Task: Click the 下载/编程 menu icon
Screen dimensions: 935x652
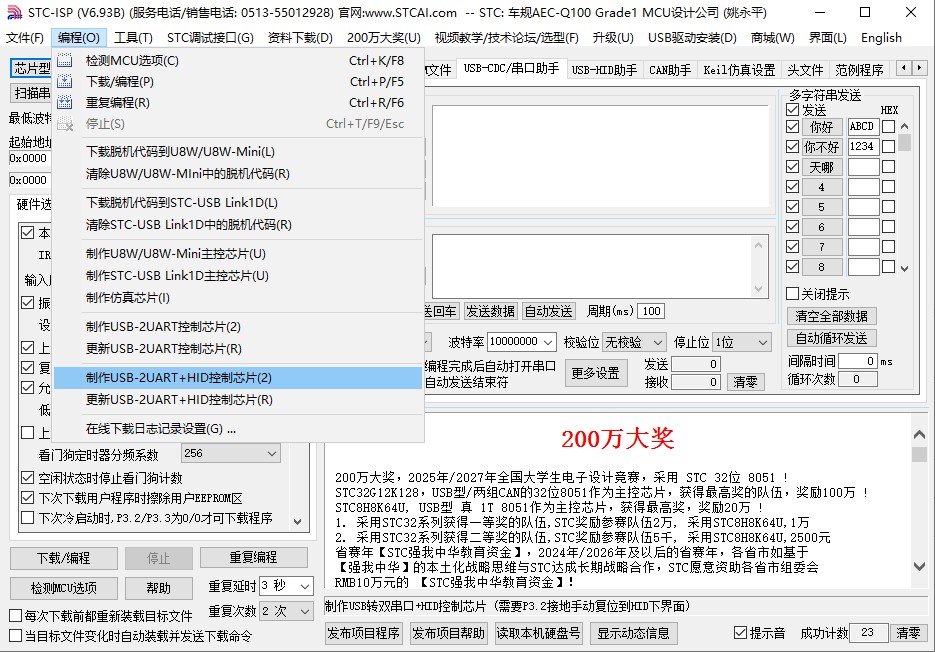Action: (x=64, y=81)
